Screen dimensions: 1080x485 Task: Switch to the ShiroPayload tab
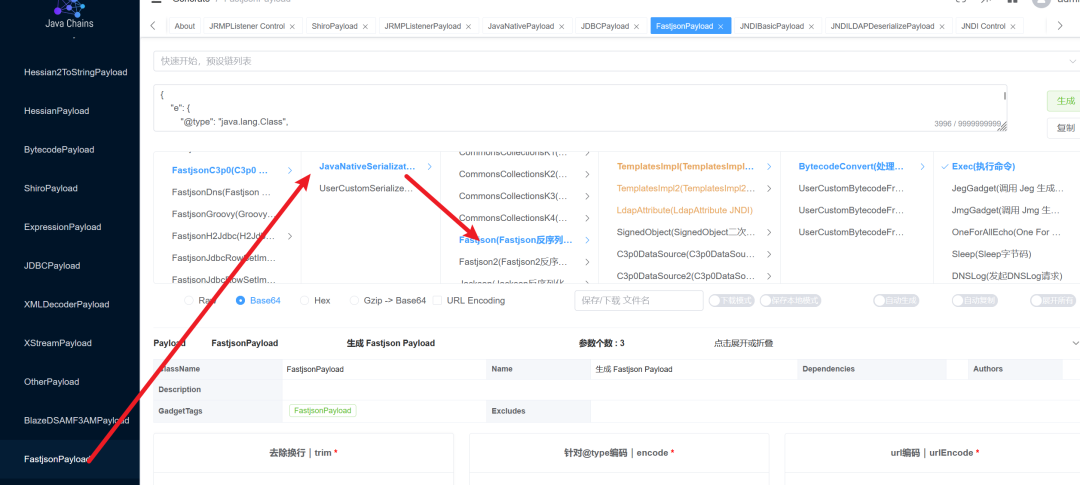click(334, 26)
